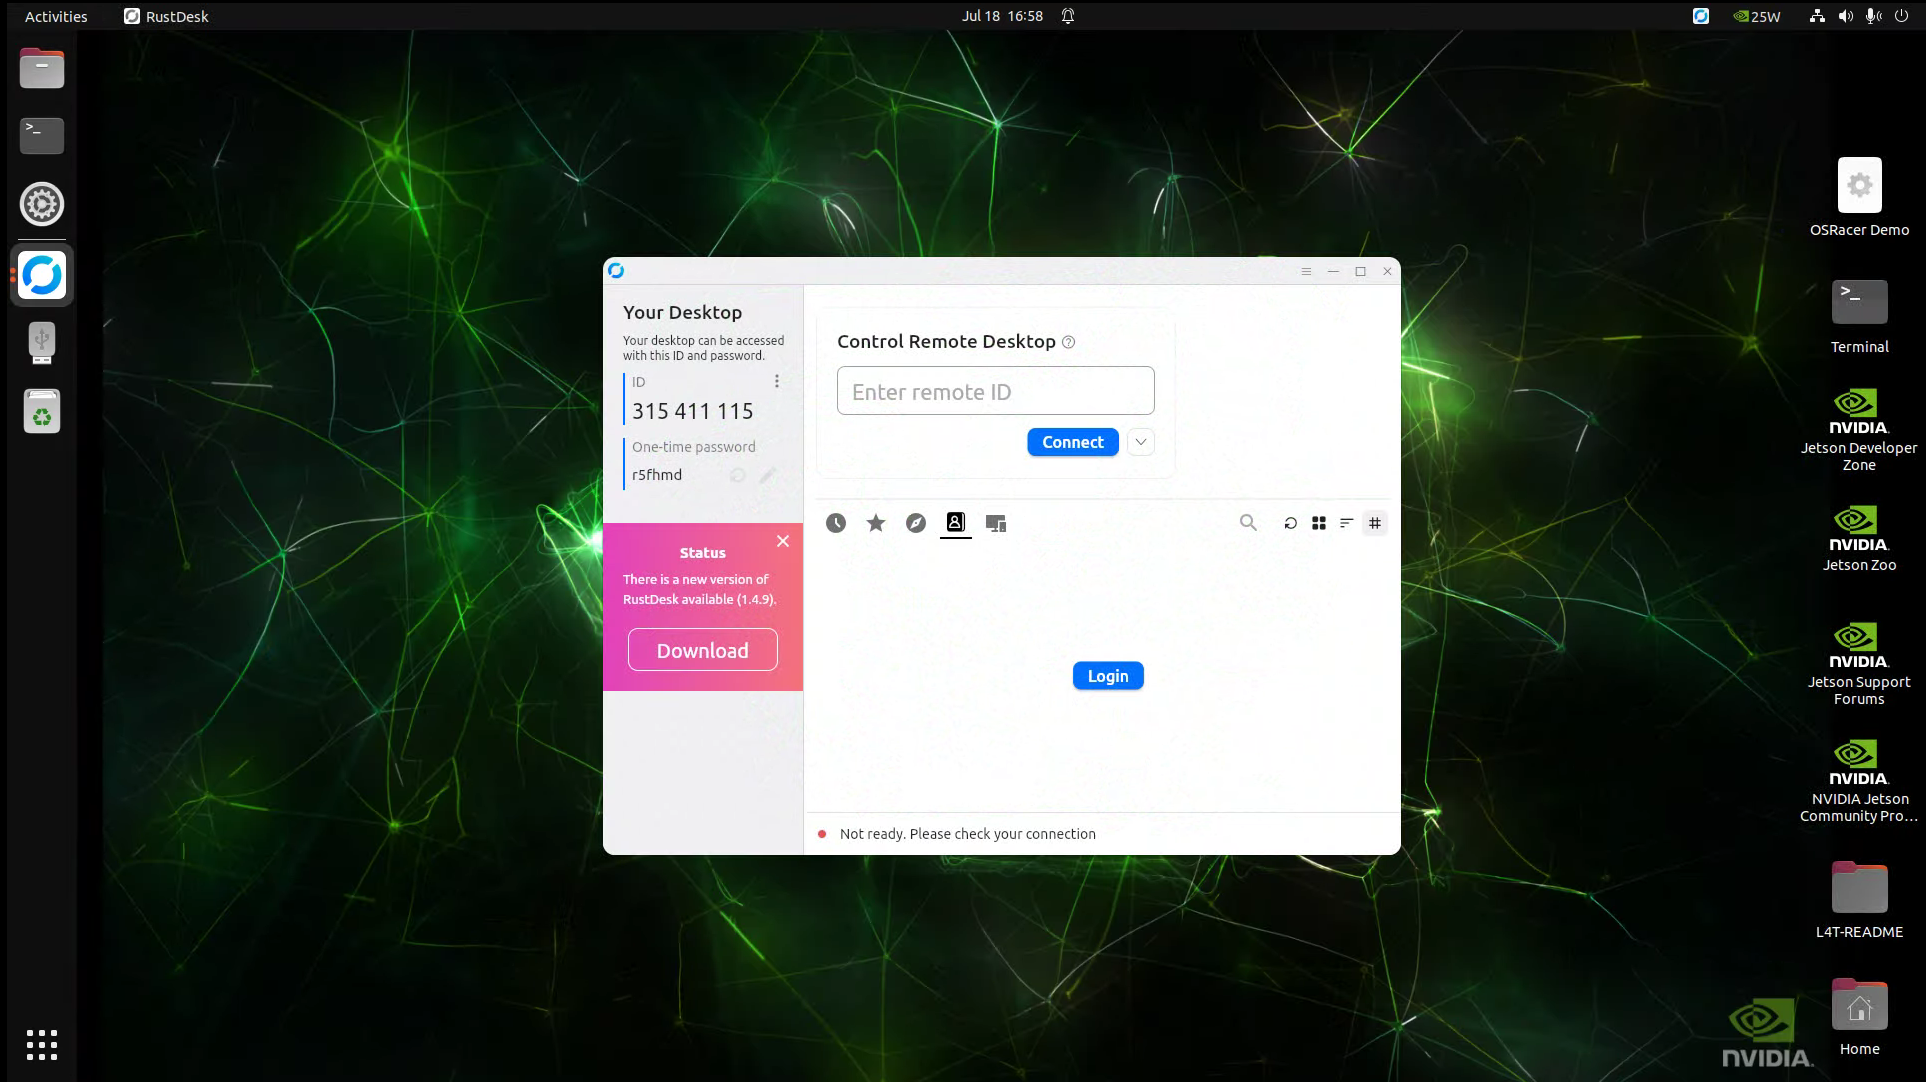This screenshot has width=1926, height=1082.
Task: Click the peer search magnifier icon
Action: coord(1248,522)
